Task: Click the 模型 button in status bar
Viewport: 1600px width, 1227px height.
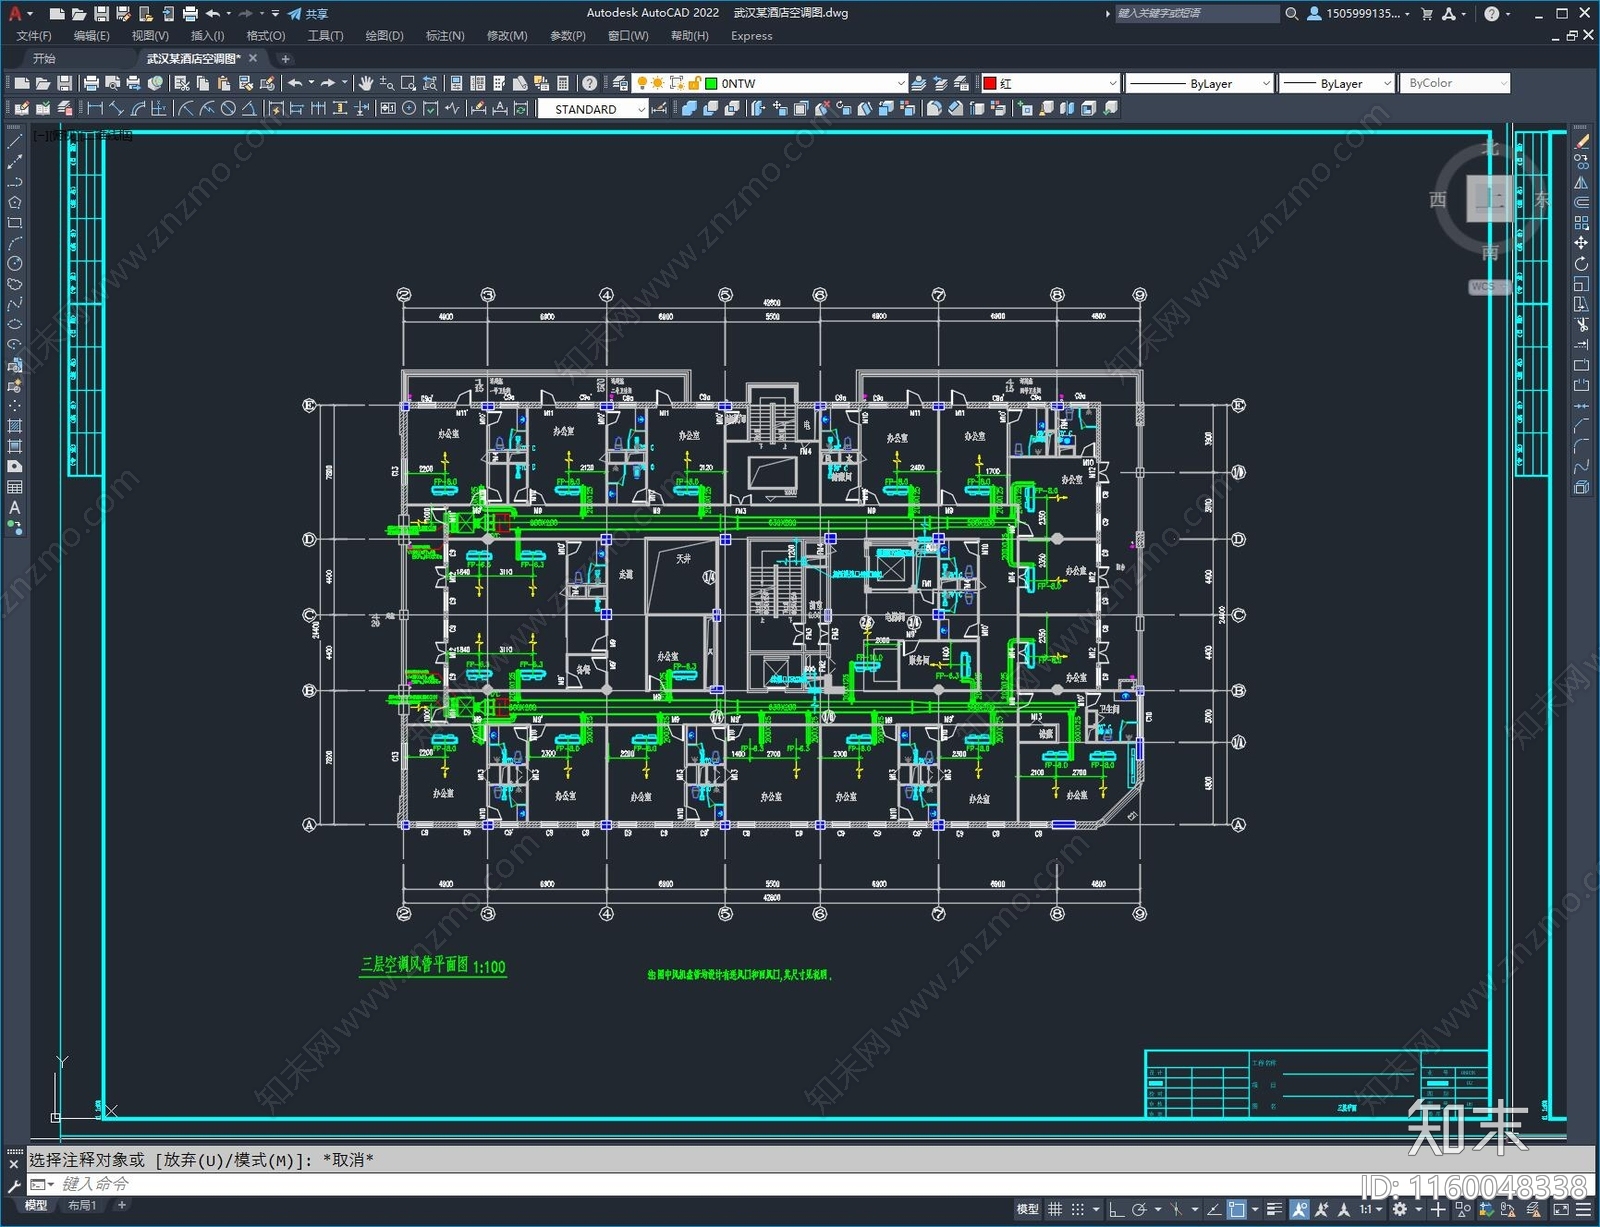Action: click(x=1027, y=1209)
